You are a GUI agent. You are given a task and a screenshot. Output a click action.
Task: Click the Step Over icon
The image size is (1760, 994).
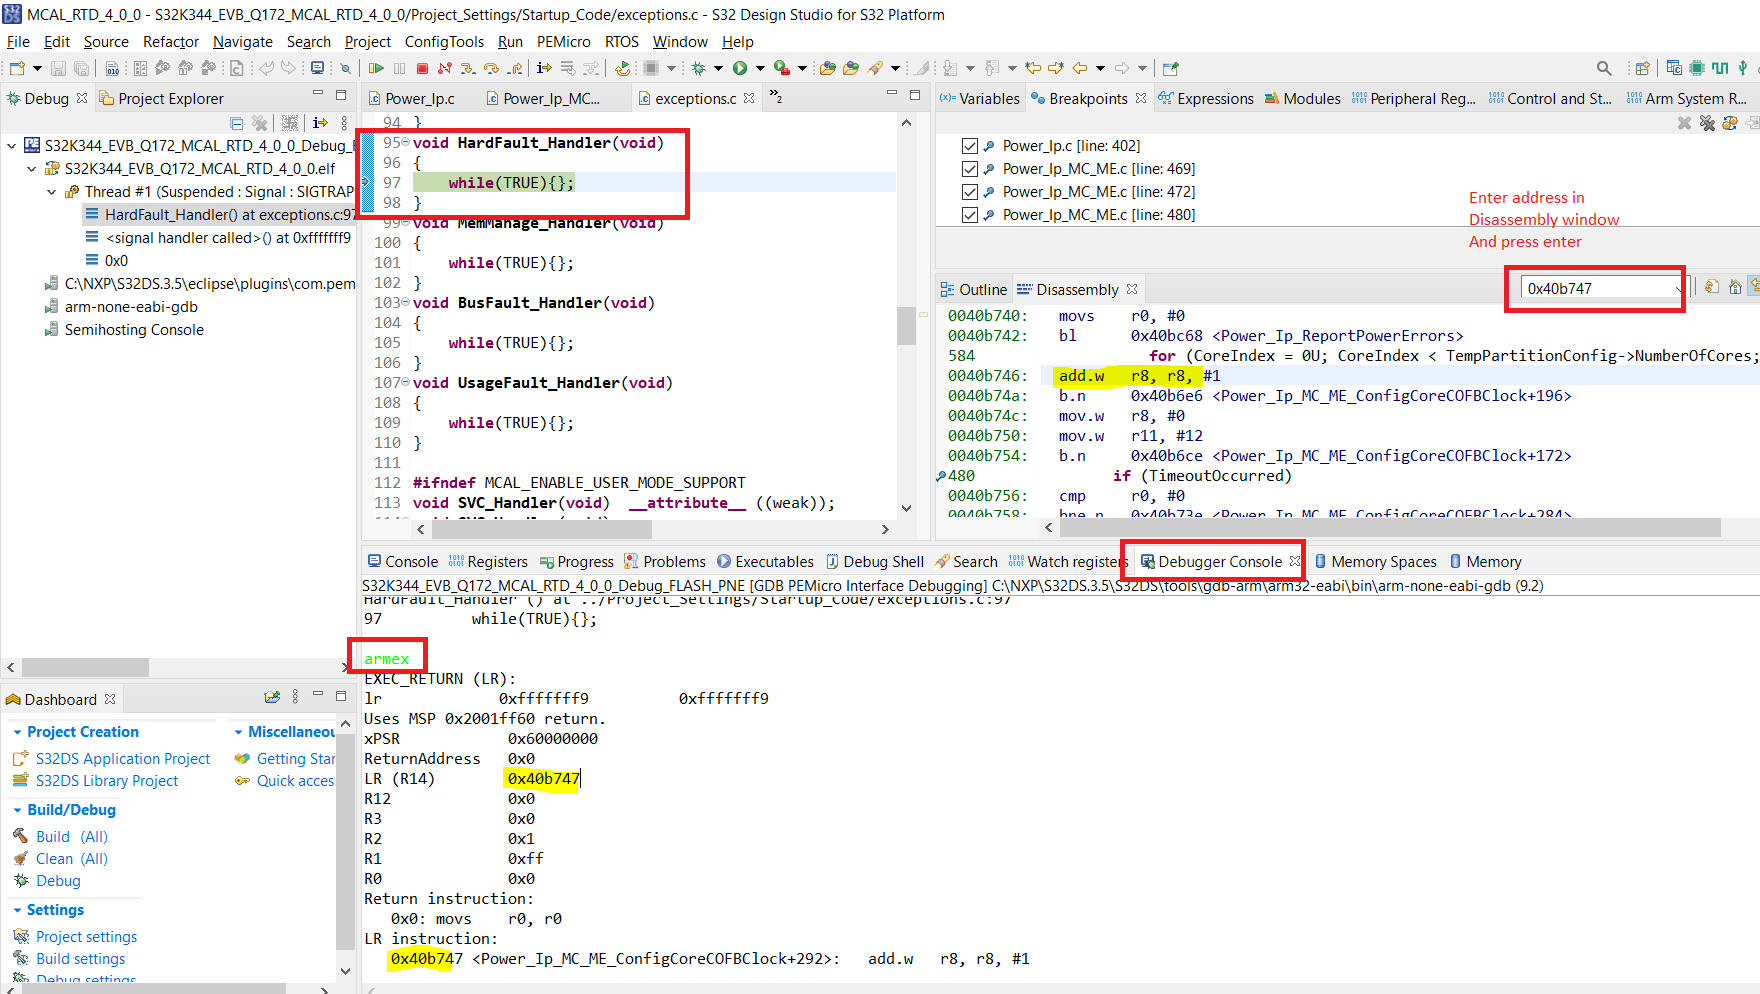click(491, 68)
